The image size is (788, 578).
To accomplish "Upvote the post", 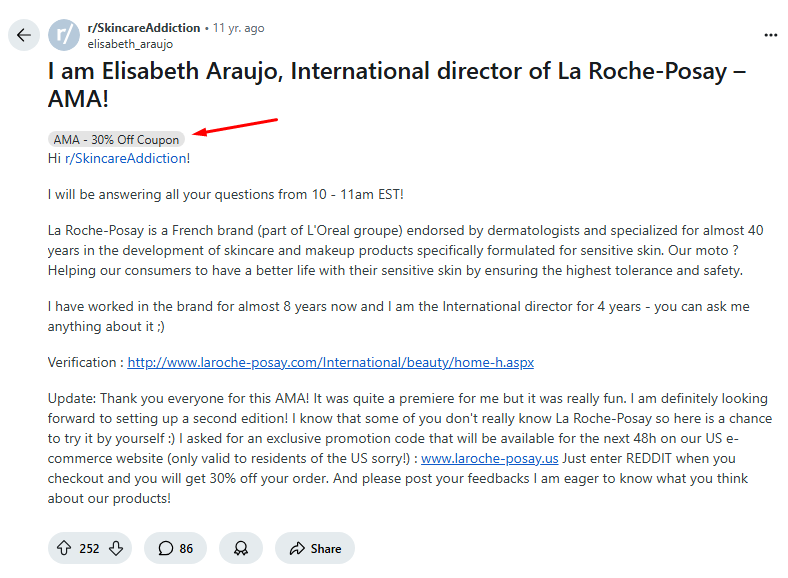I will pos(64,548).
